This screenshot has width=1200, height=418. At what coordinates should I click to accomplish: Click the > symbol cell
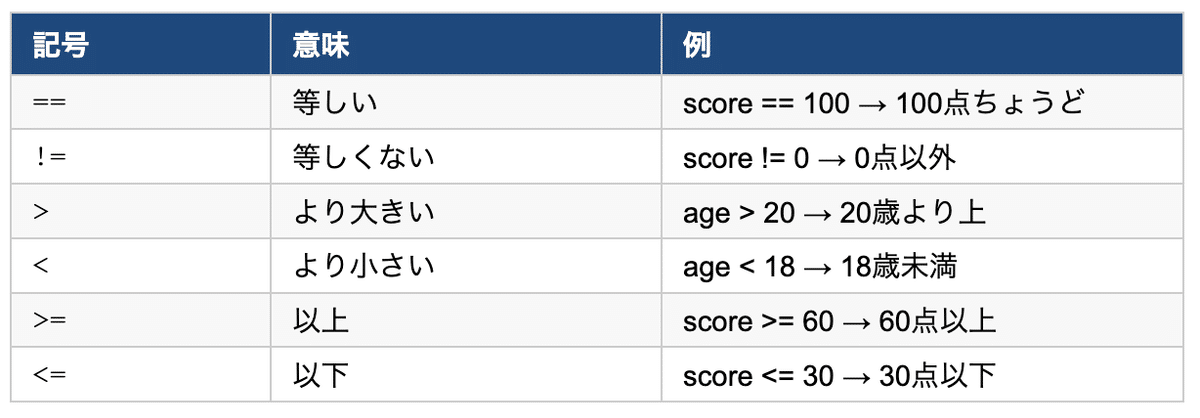[x=40, y=212]
